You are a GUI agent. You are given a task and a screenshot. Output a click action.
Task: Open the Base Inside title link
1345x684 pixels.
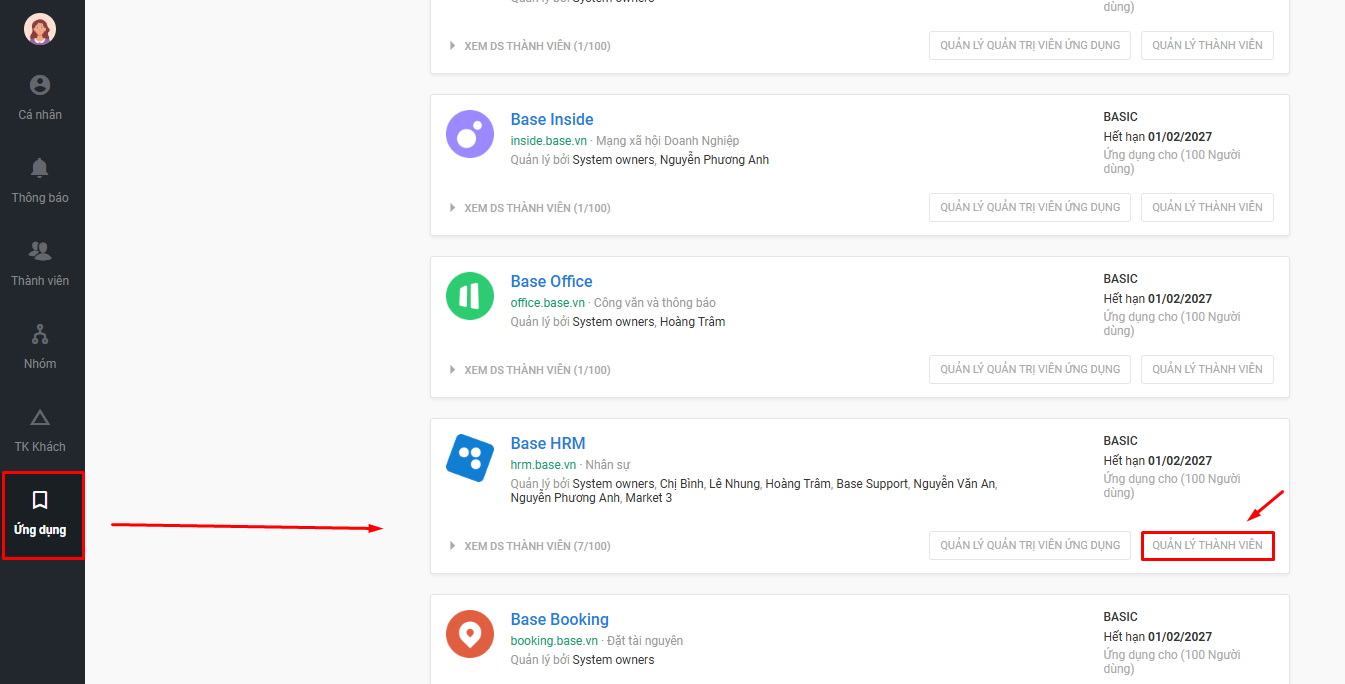click(x=552, y=120)
